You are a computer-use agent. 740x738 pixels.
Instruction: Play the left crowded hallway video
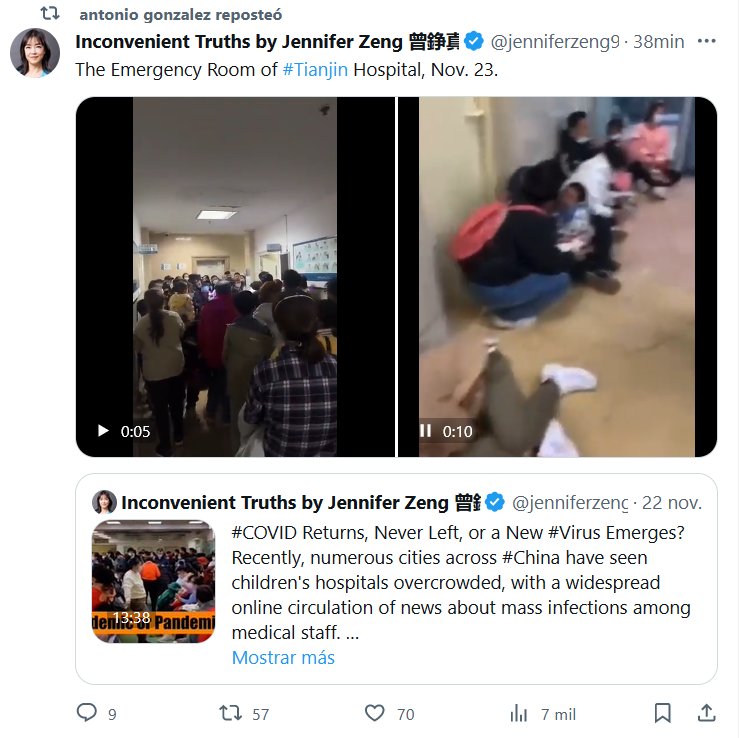pyautogui.click(x=103, y=431)
